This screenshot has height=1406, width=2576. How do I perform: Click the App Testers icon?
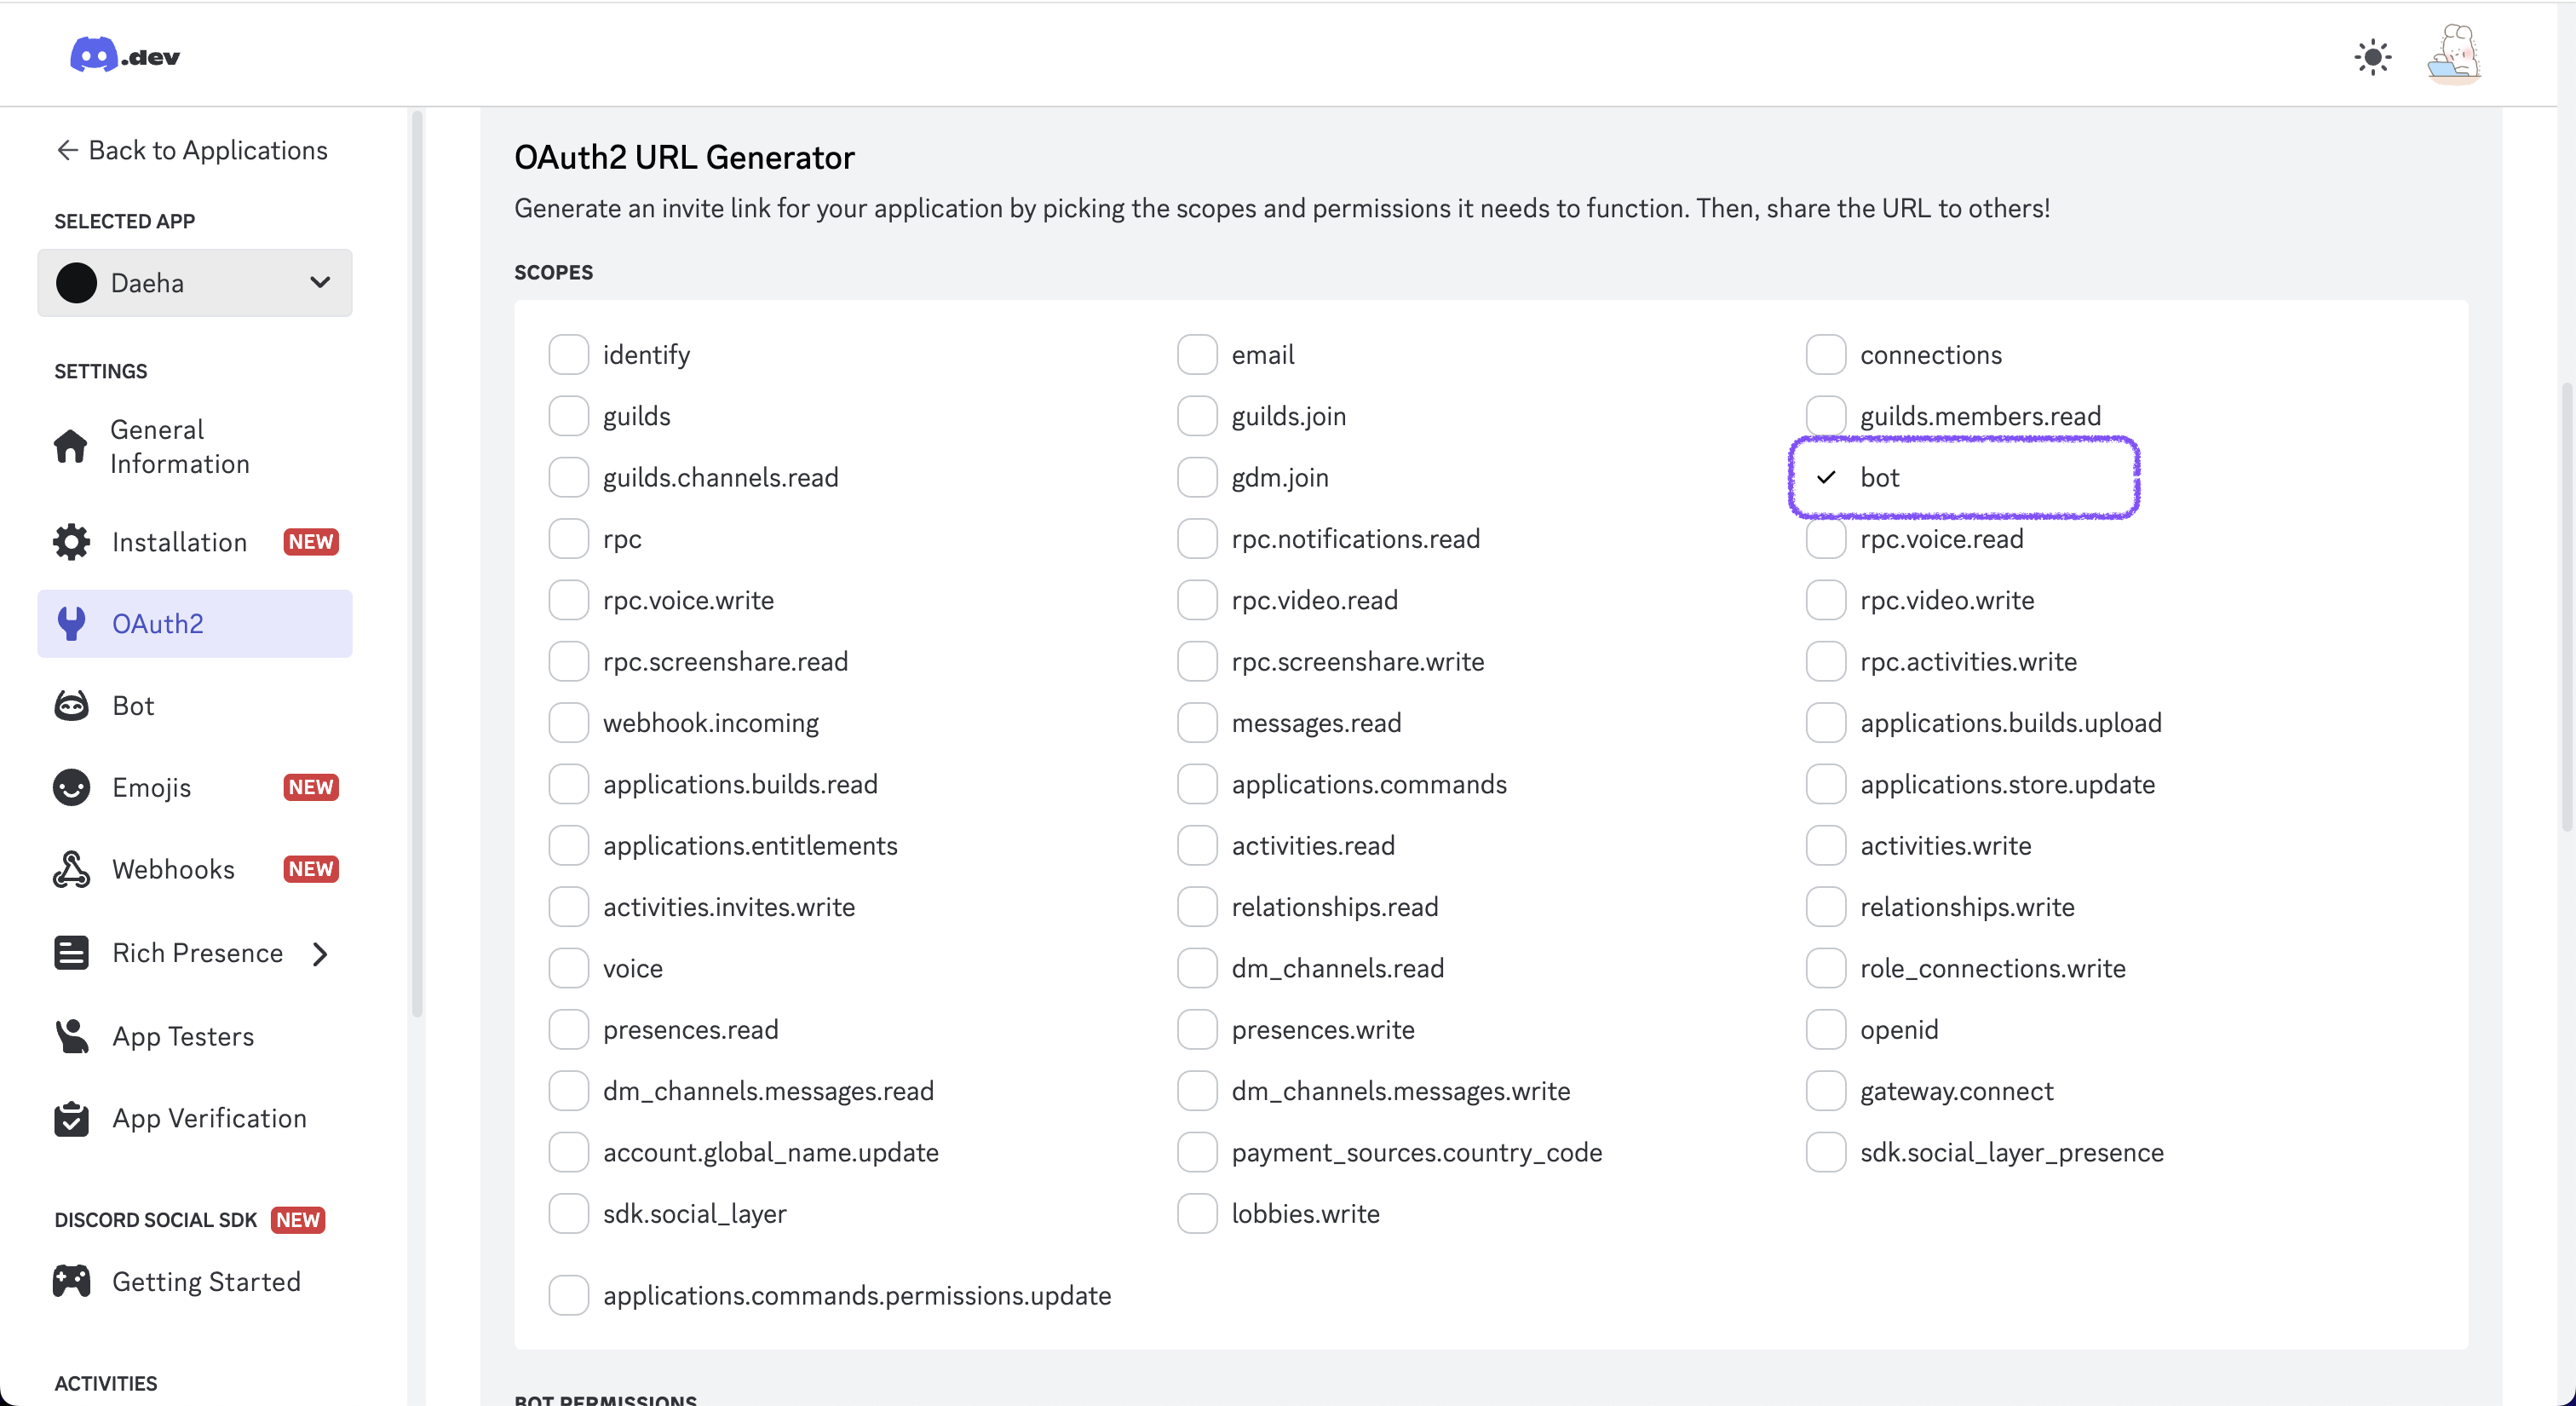point(71,1036)
